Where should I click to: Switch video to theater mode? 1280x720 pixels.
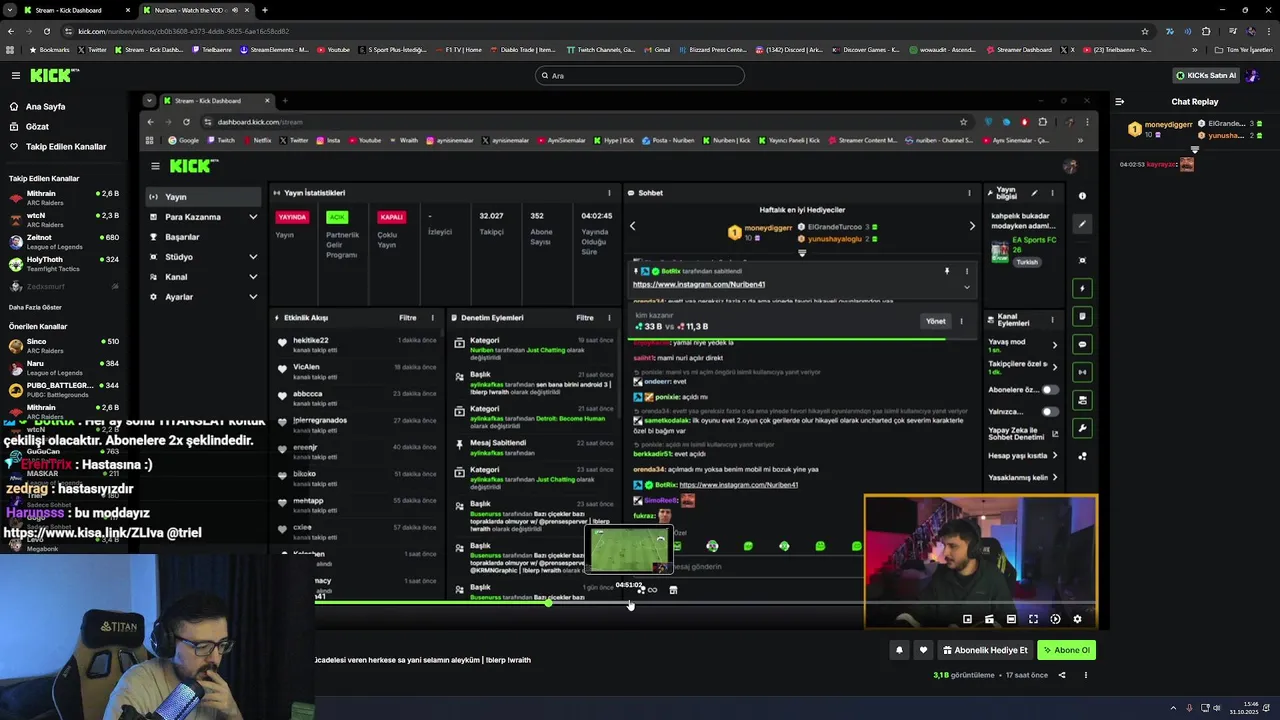point(1011,619)
